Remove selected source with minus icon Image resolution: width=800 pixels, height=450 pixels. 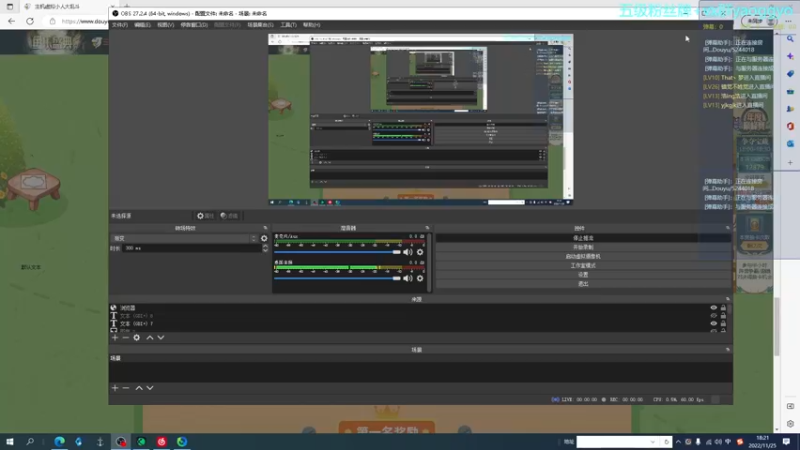tap(126, 337)
